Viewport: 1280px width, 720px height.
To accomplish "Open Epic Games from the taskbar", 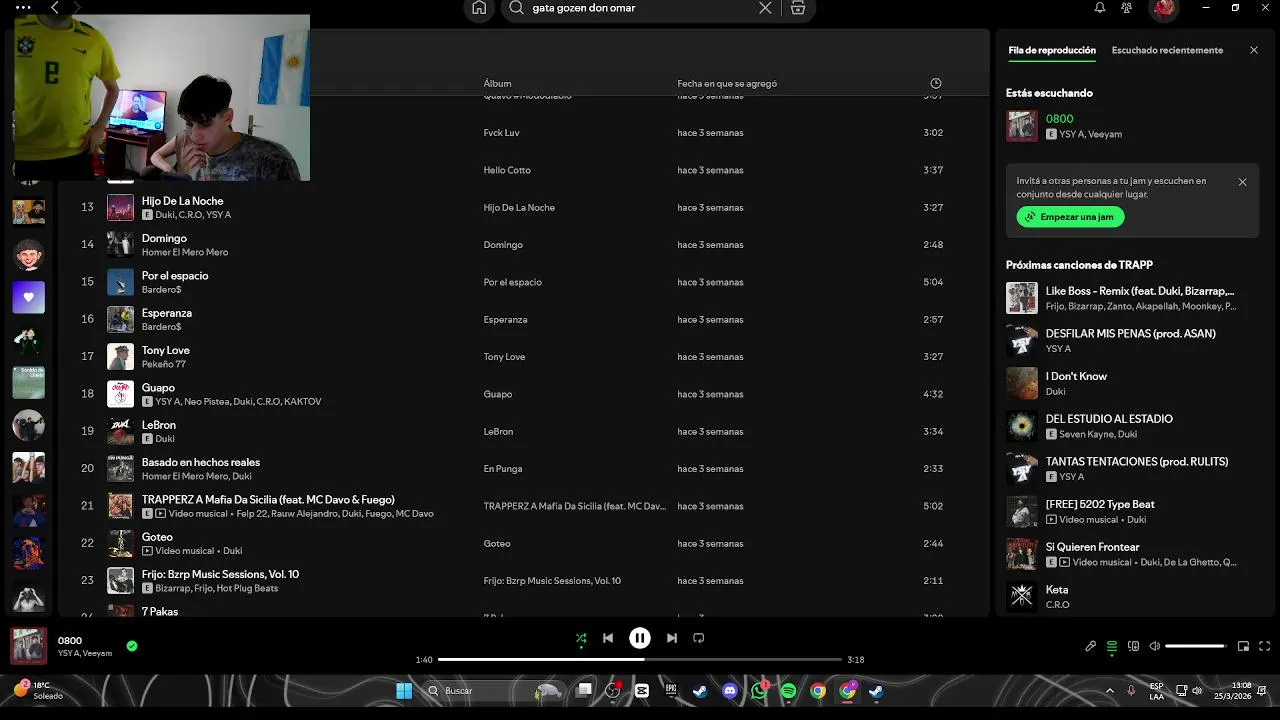I will (x=671, y=691).
